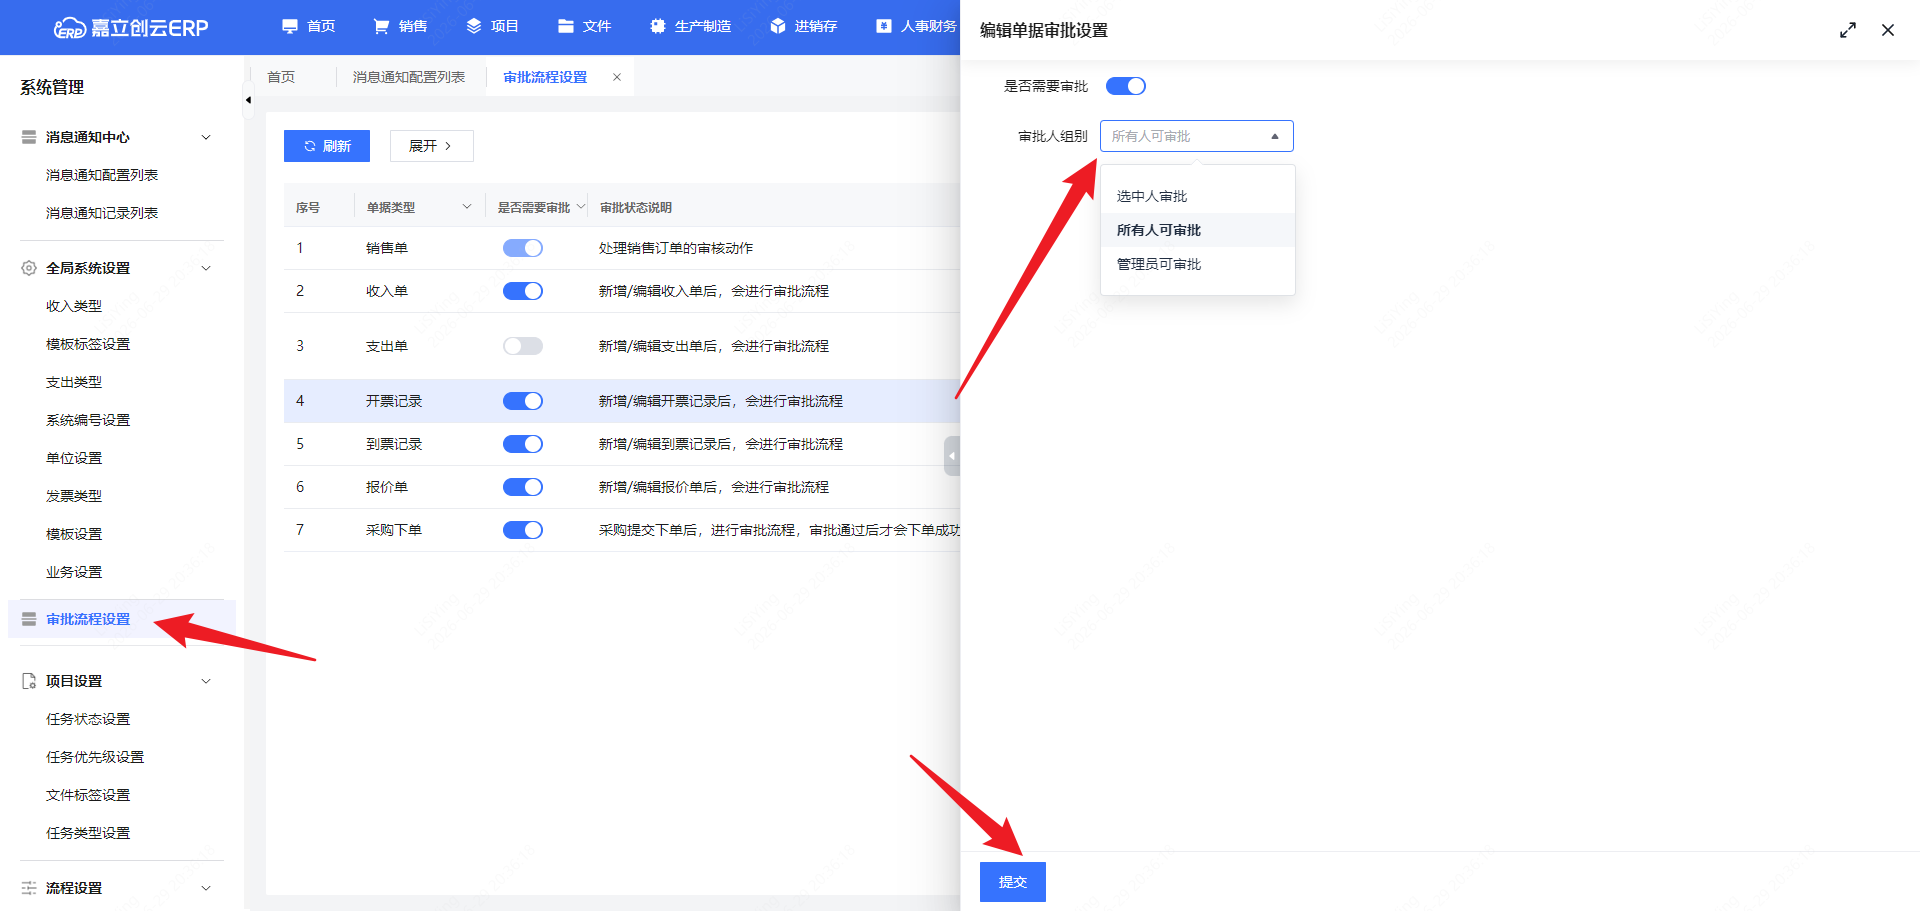Switch to the 消息通知配置列表 page tab
1920x911 pixels.
[409, 77]
